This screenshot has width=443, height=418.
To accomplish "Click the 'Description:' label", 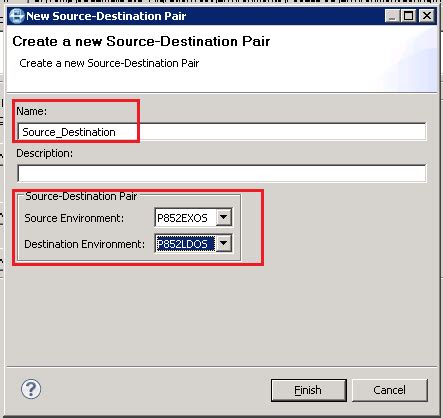I will (45, 153).
